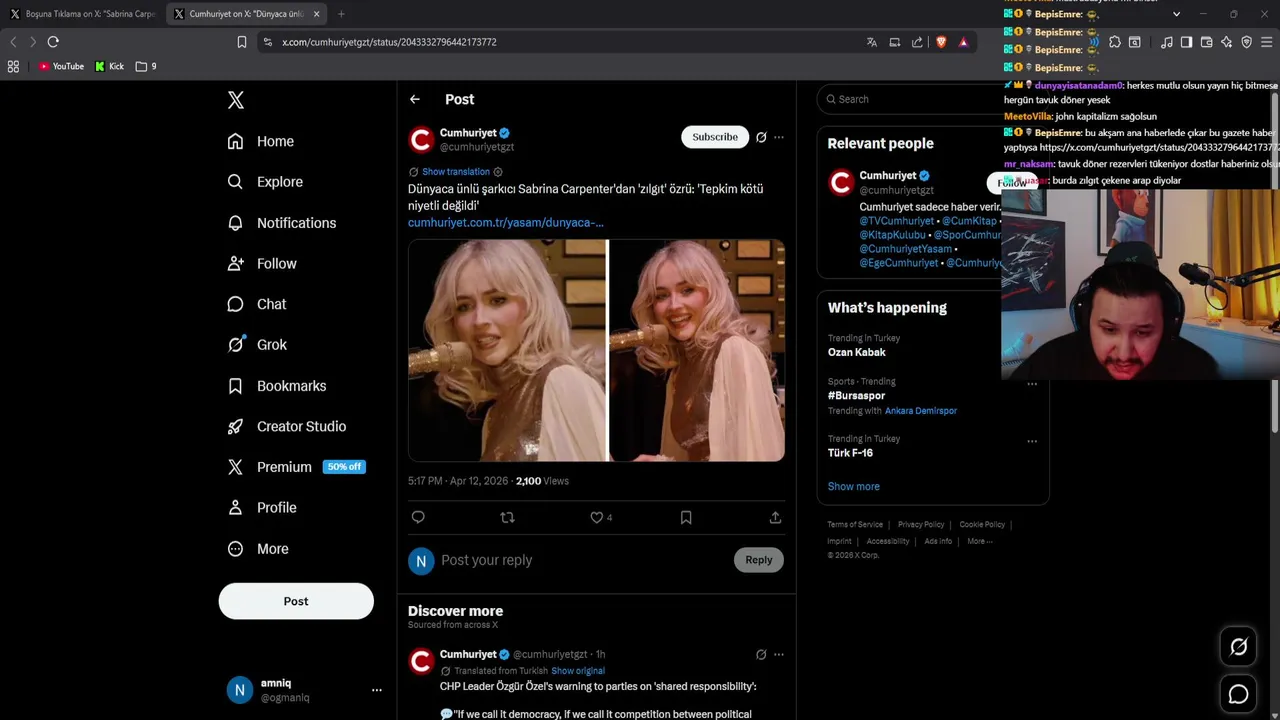Open Notifications in the sidebar
The image size is (1280, 720).
282,223
